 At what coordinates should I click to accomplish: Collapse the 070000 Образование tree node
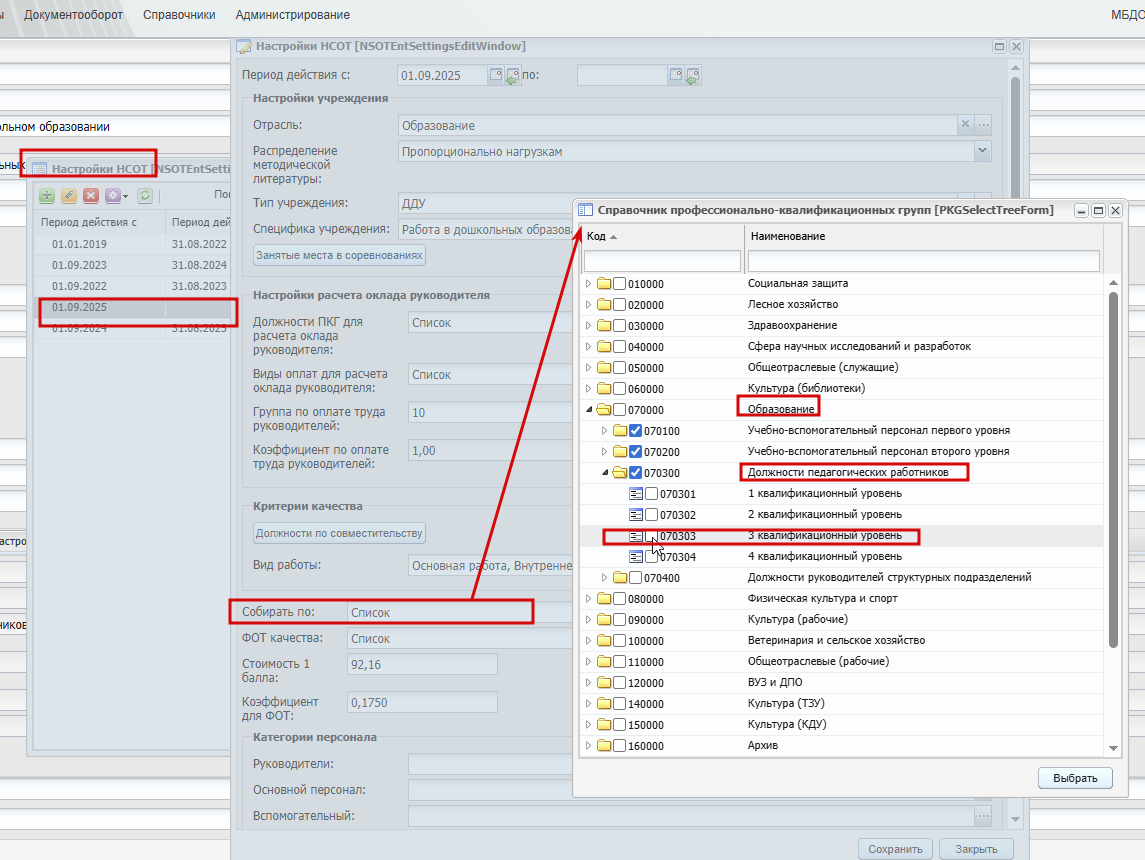589,410
